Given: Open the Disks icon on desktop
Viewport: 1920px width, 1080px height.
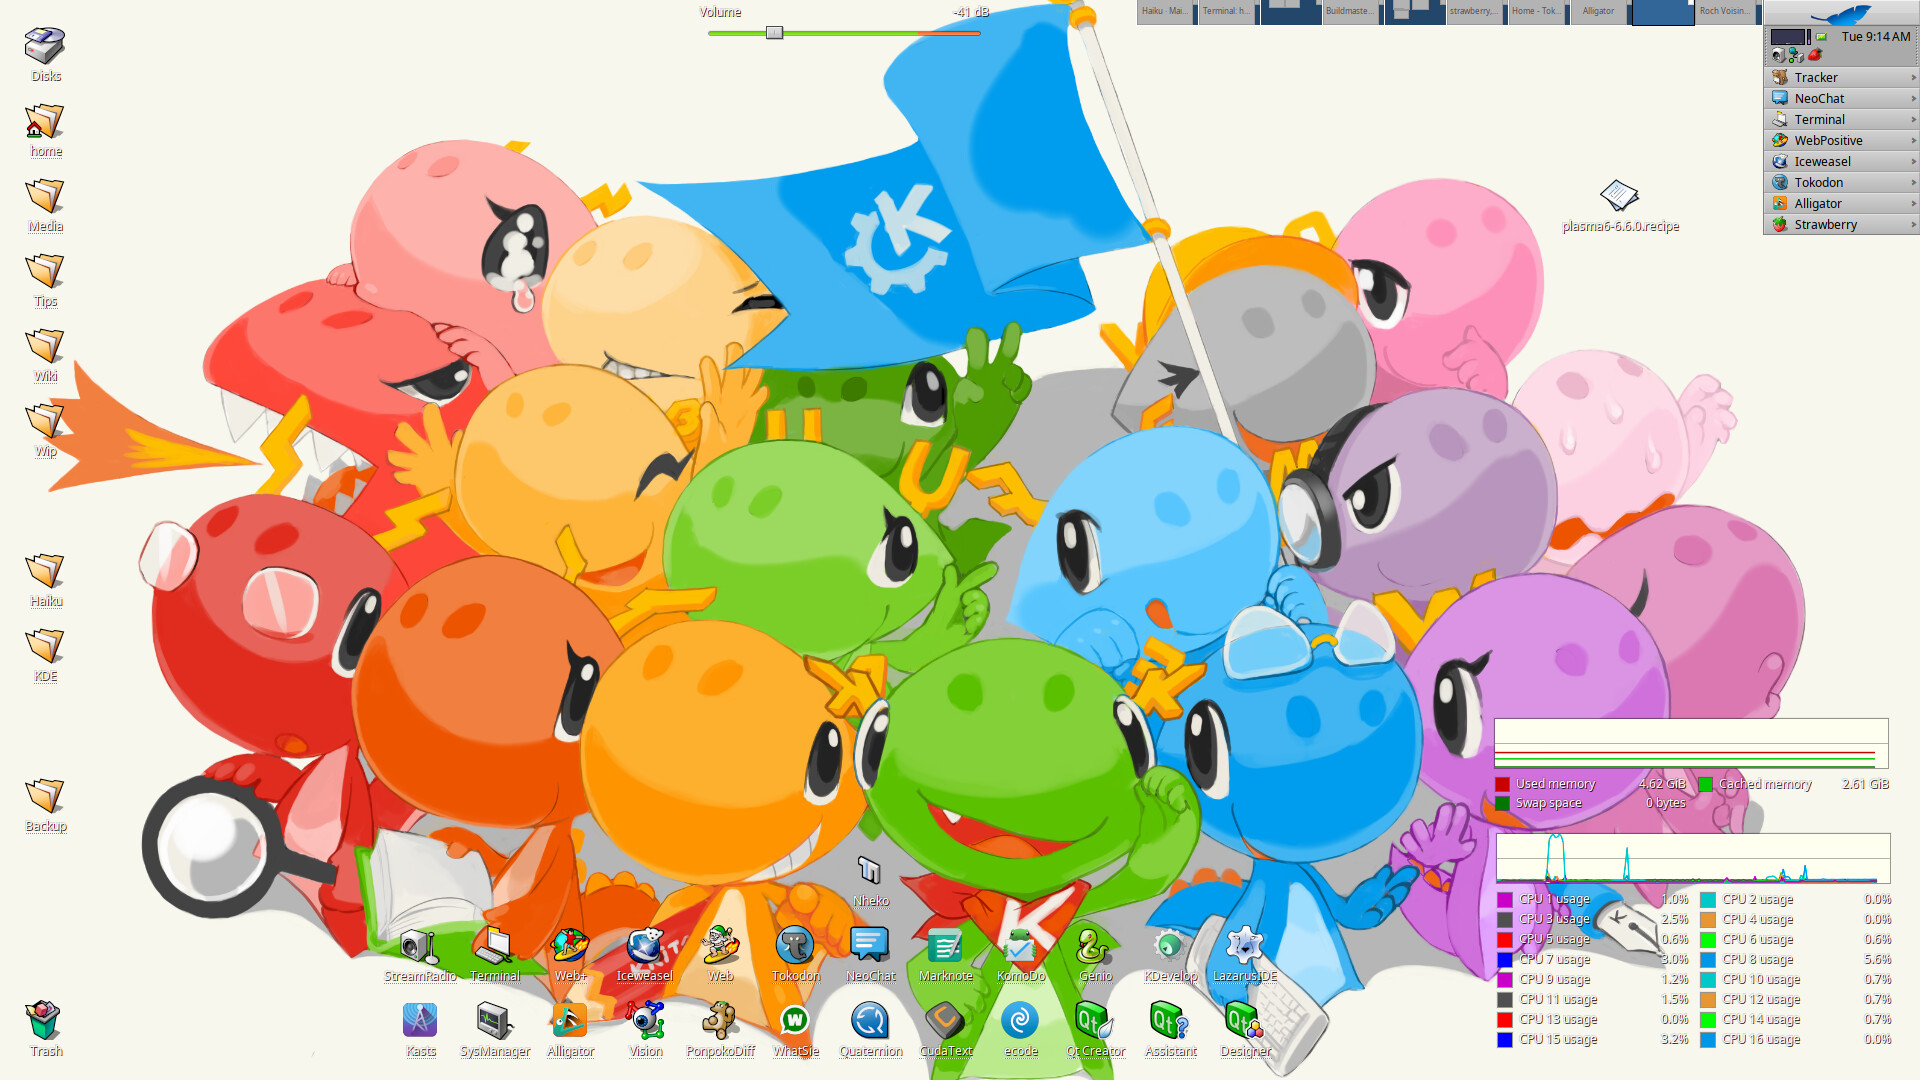Looking at the screenshot, I should (45, 46).
